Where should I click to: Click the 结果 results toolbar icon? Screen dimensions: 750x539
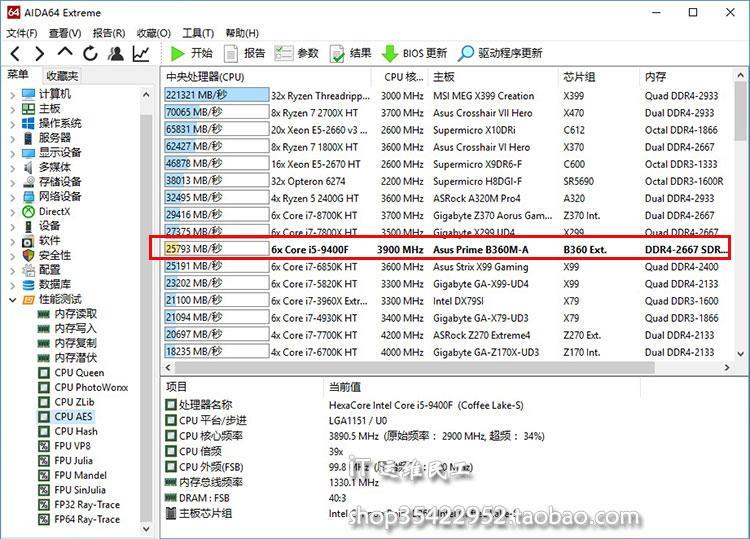[x=338, y=53]
